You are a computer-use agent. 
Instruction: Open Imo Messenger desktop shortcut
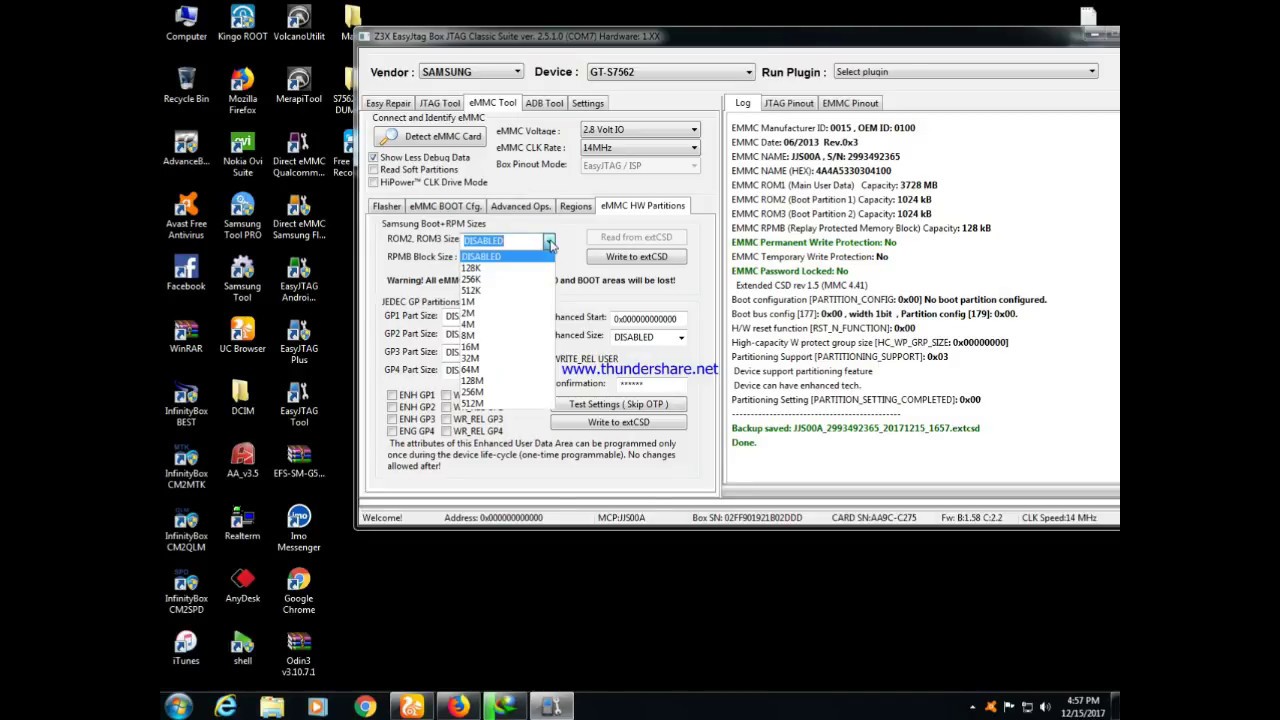click(x=298, y=529)
